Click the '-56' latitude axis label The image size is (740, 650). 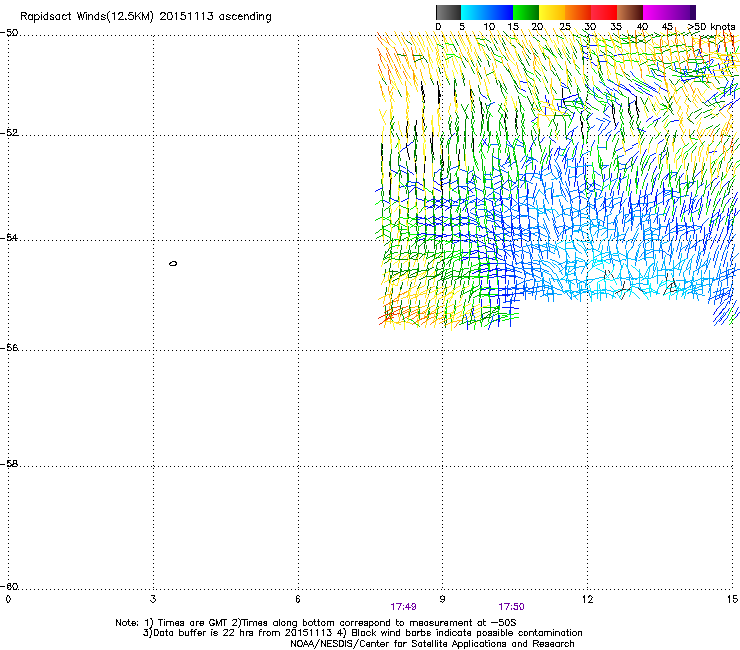[x=9, y=347]
